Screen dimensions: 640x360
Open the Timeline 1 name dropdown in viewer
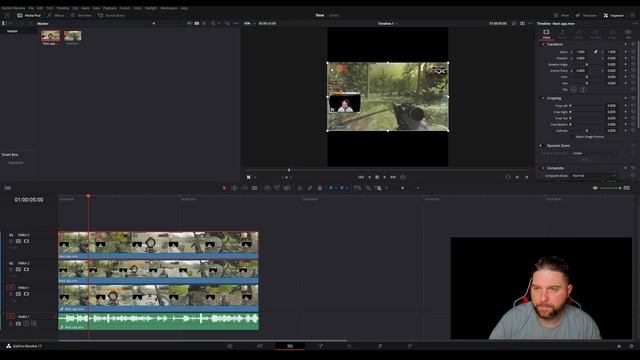[x=388, y=23]
